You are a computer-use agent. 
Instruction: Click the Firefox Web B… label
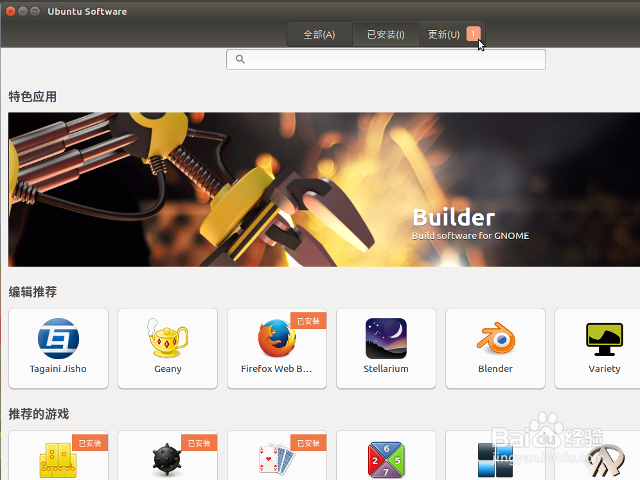pyautogui.click(x=276, y=369)
